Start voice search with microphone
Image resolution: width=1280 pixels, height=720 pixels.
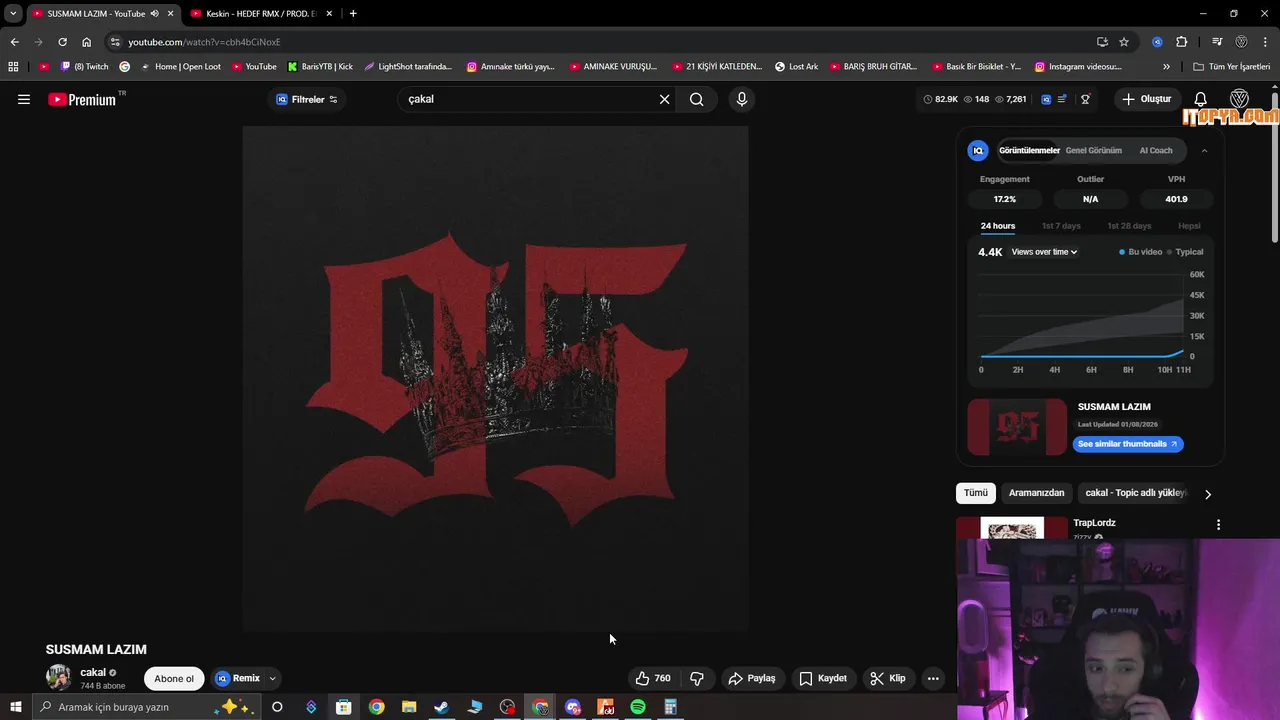pyautogui.click(x=741, y=99)
